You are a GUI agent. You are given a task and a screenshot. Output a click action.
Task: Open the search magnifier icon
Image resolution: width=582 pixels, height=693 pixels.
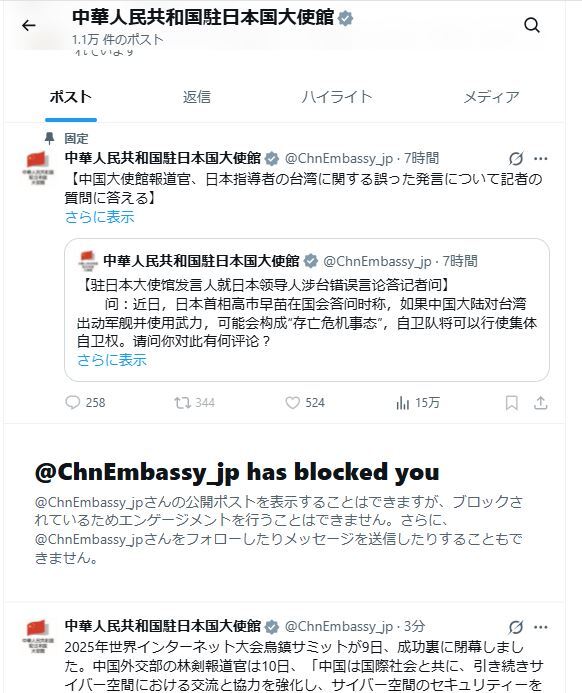[532, 25]
